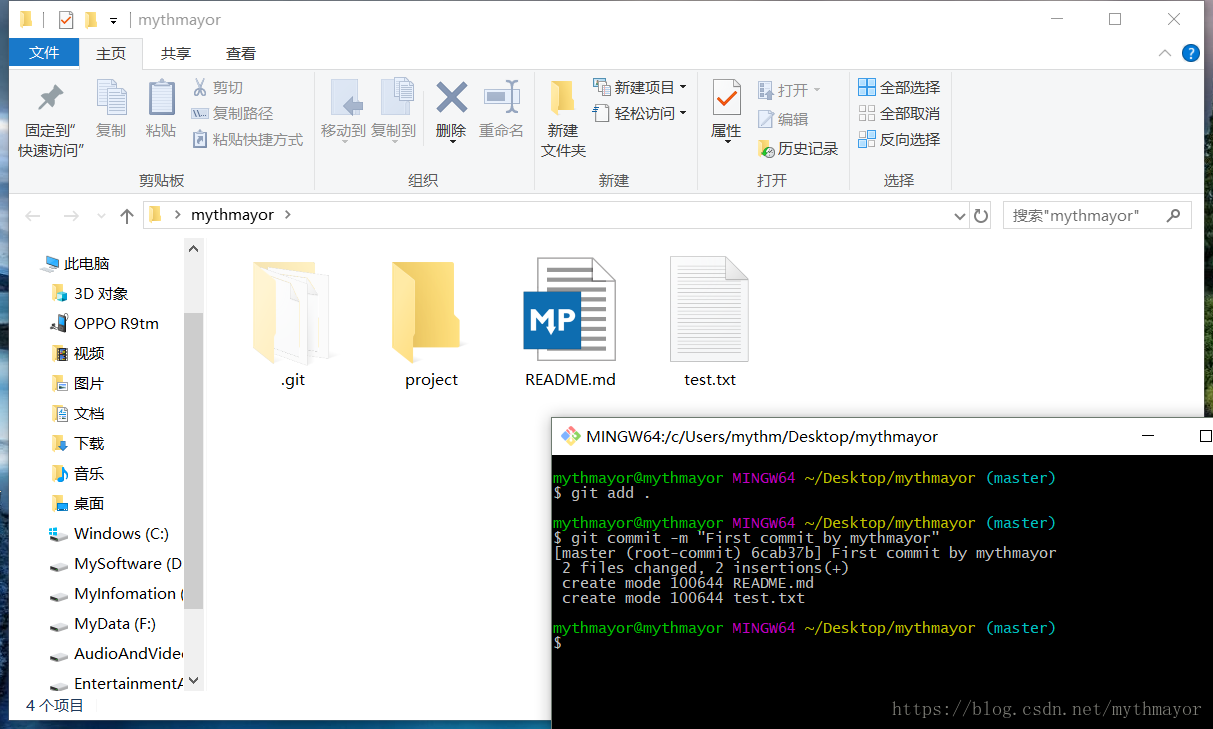
Task: Select 3D Objects (3D 对象)
Action: click(90, 294)
